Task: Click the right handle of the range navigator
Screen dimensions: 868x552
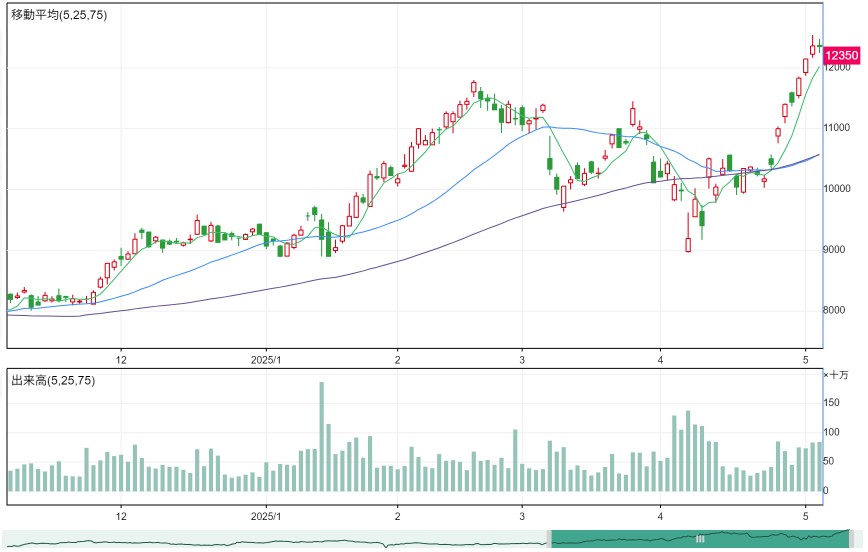Action: pos(851,538)
